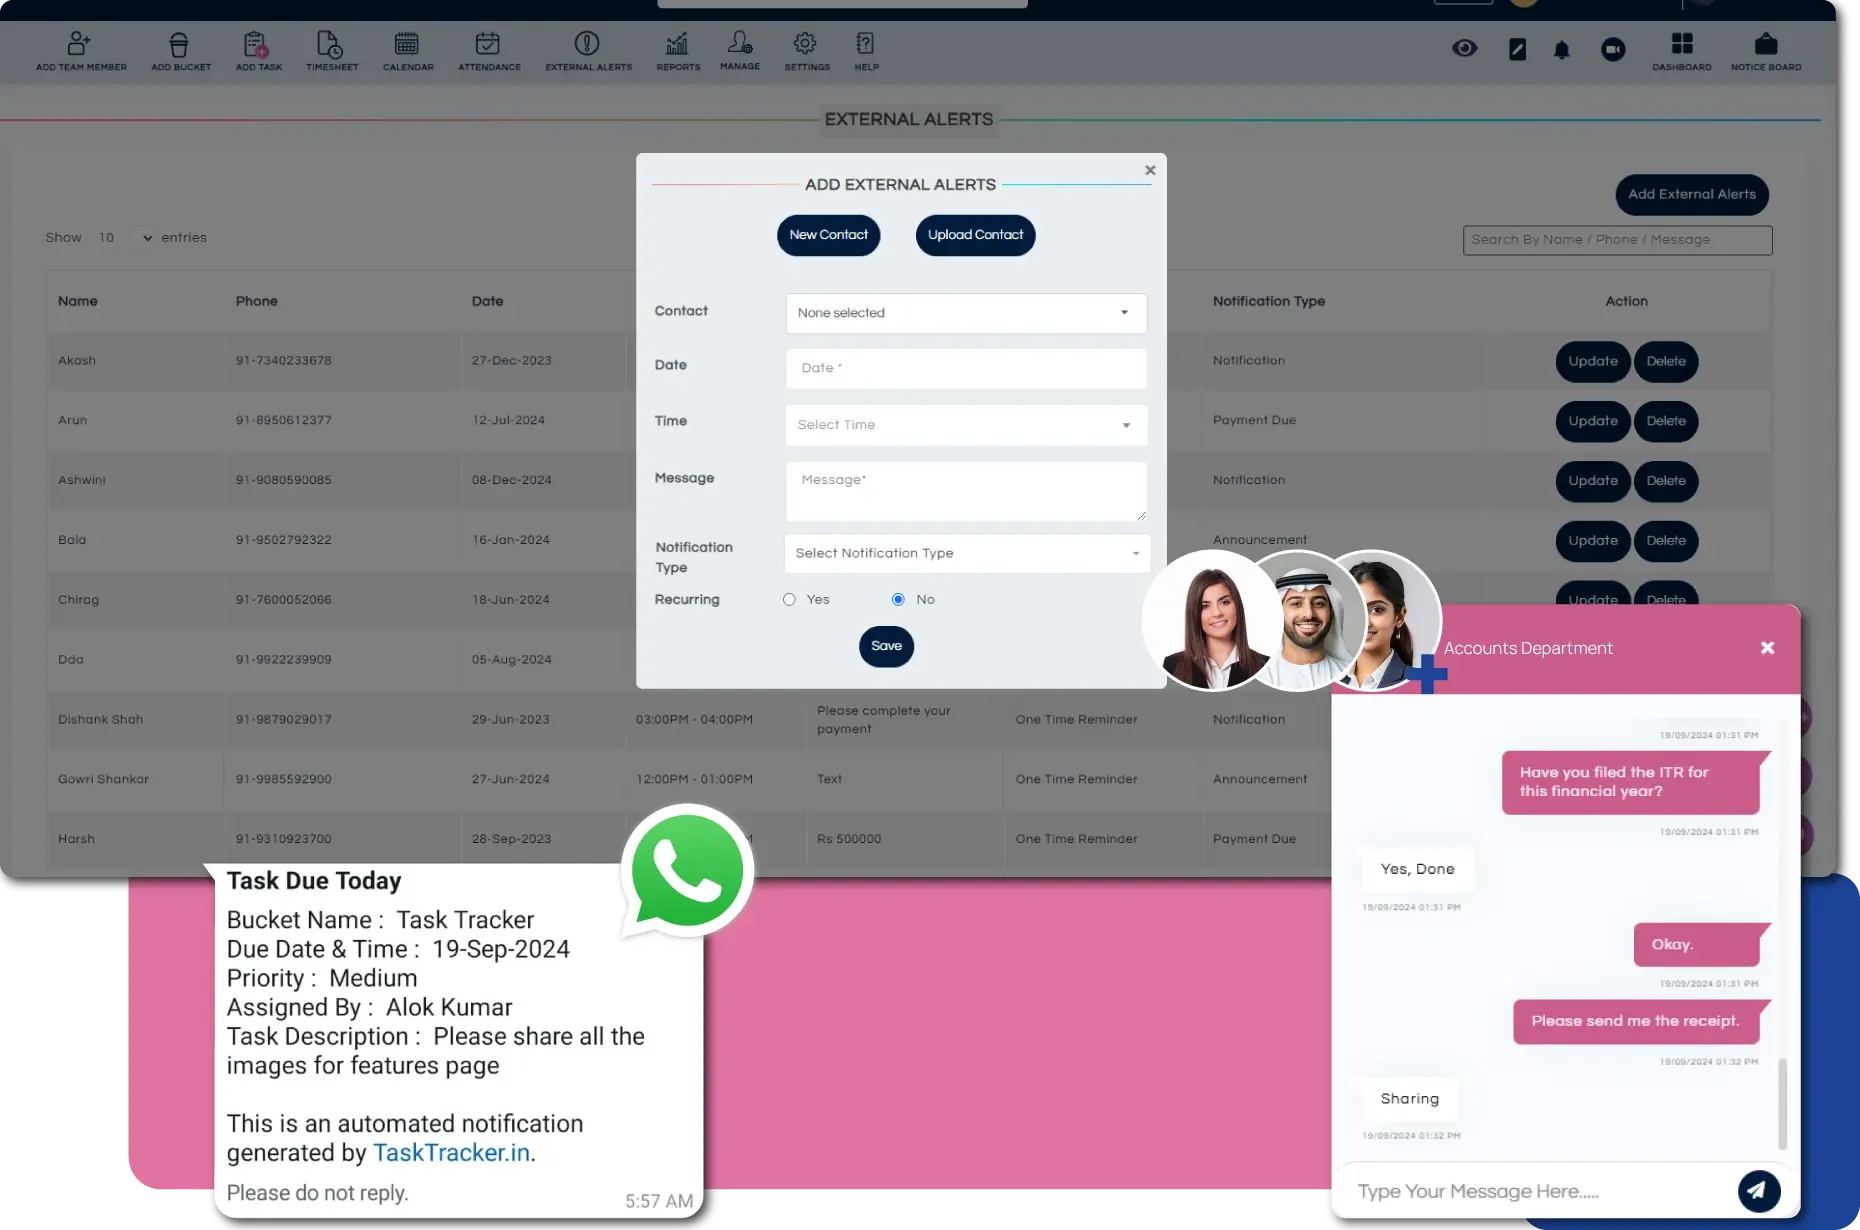Image resolution: width=1860 pixels, height=1230 pixels.
Task: Open the Timesheet icon
Action: pyautogui.click(x=331, y=45)
